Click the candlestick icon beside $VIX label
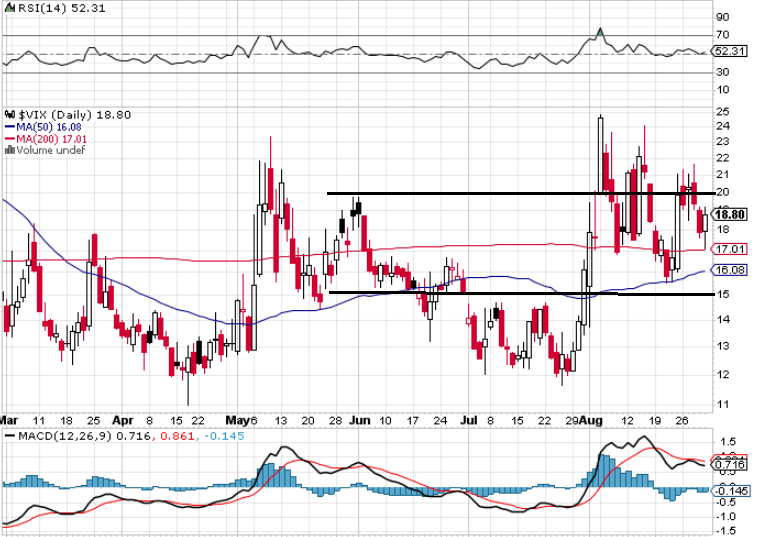This screenshot has width=760, height=537. (x=7, y=115)
